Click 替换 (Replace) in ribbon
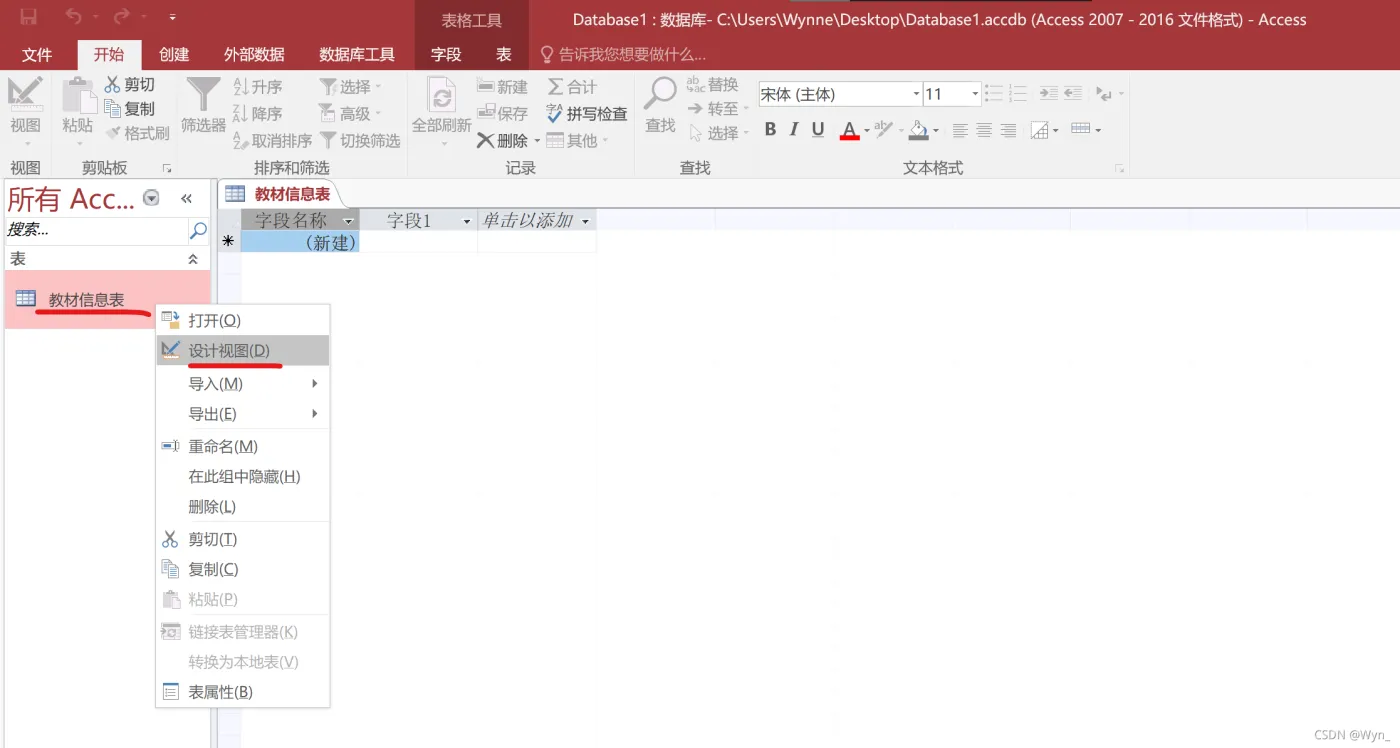The height and width of the screenshot is (748, 1400). 713,85
